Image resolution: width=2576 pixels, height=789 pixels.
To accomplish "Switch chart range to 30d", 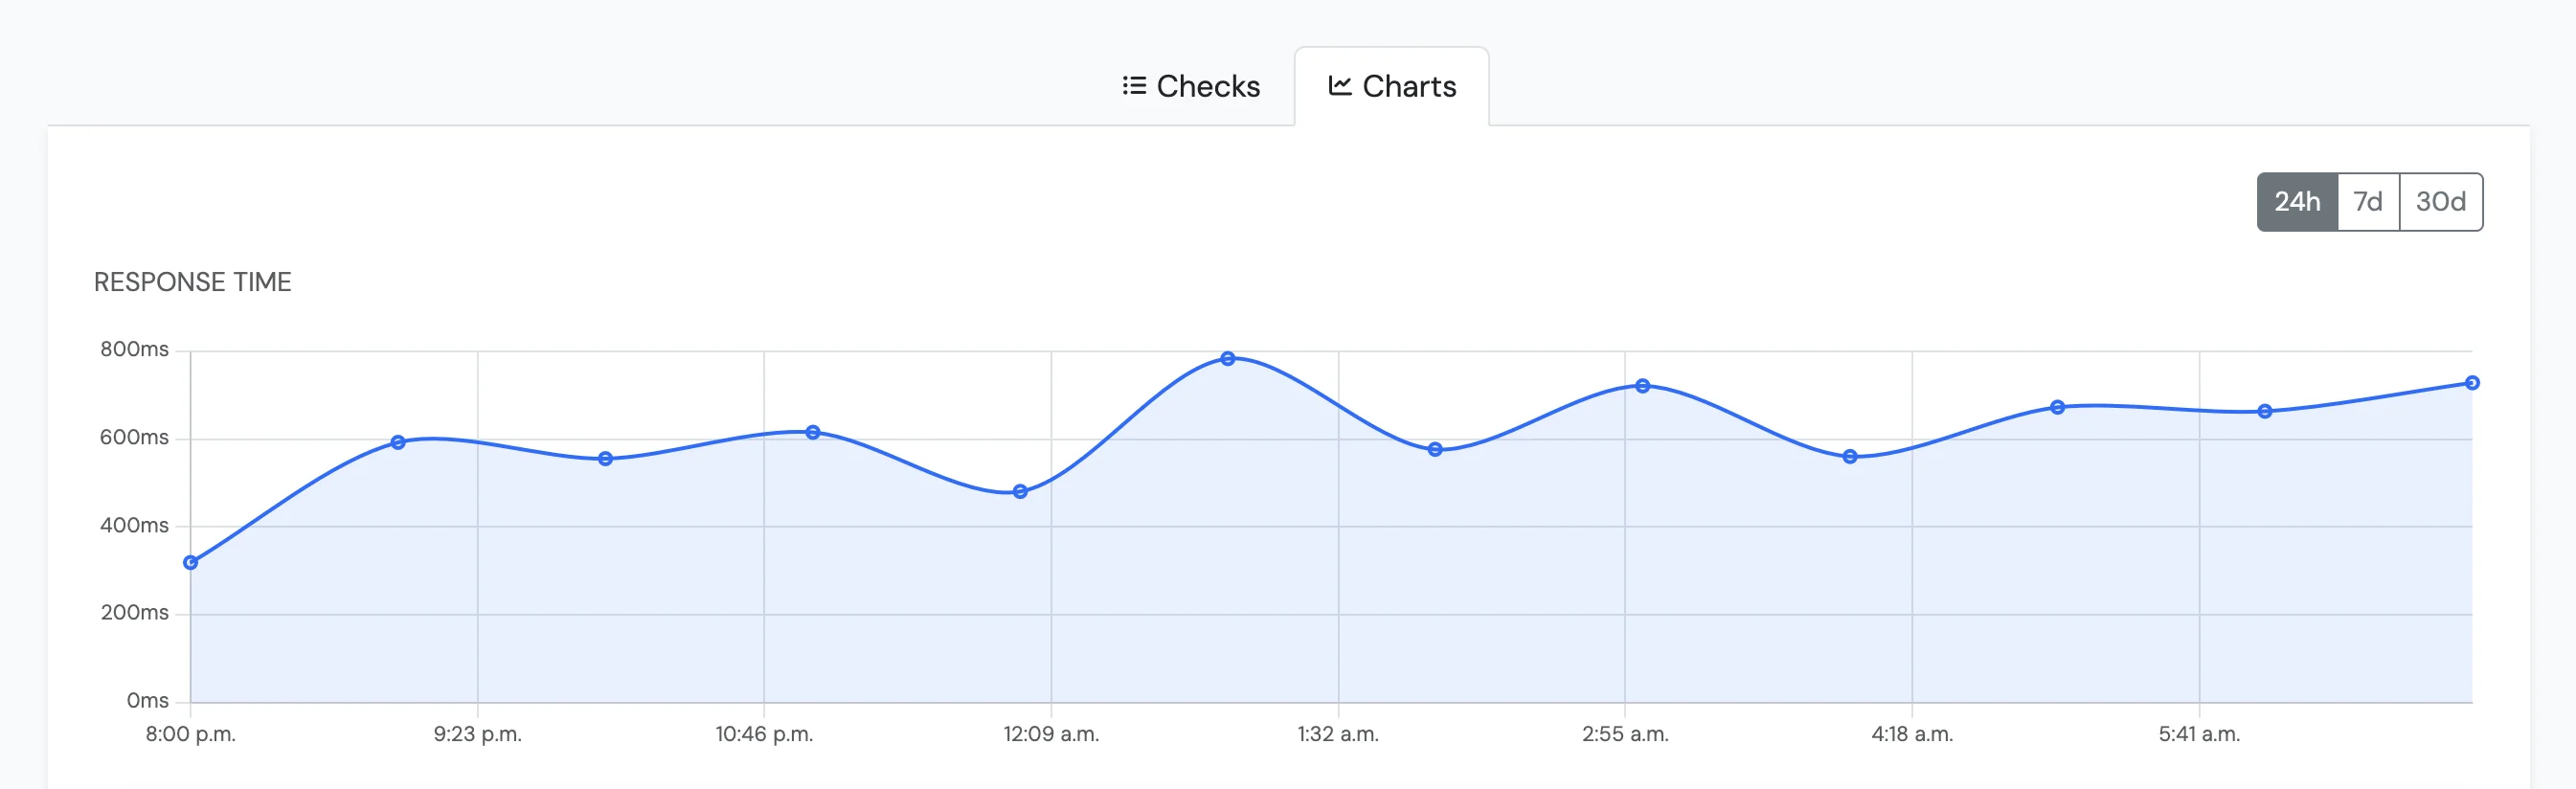I will [x=2441, y=202].
